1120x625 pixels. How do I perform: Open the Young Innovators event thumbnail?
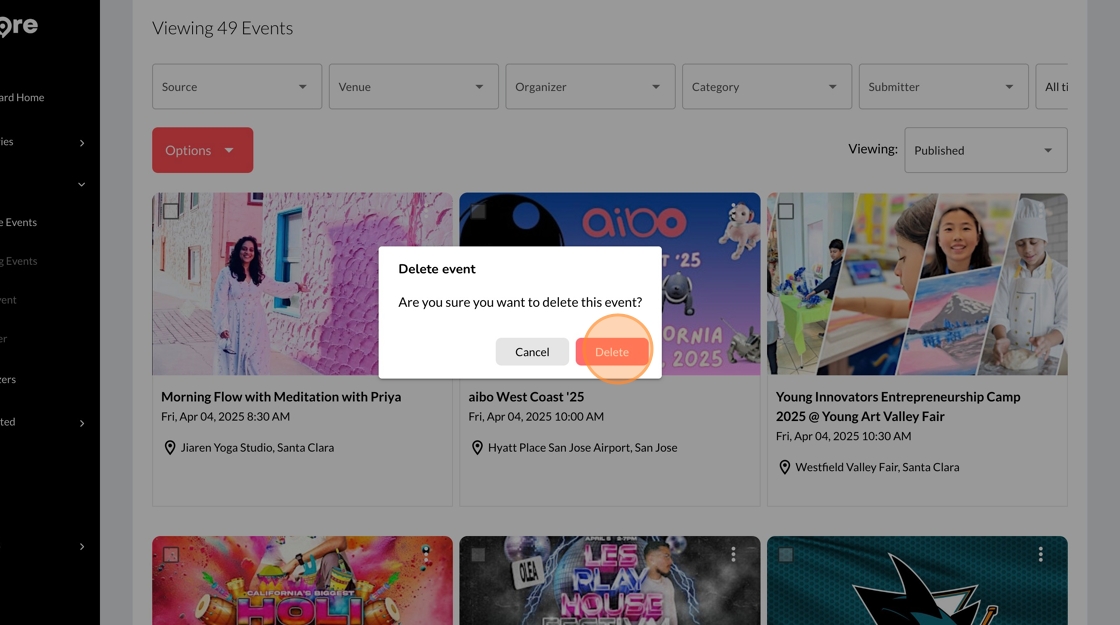pos(917,284)
